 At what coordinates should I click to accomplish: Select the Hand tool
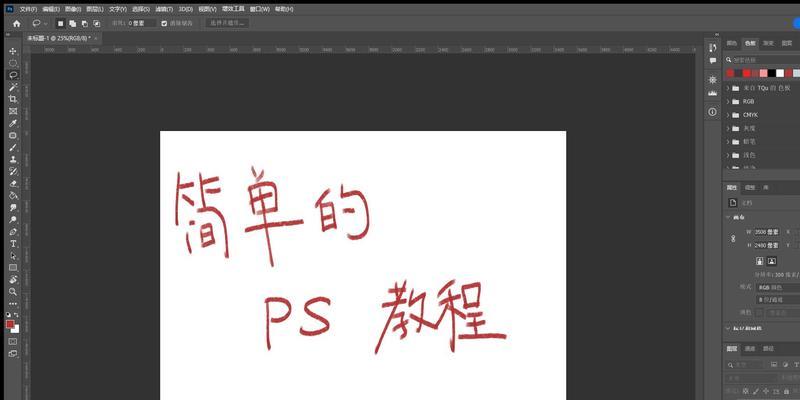pyautogui.click(x=13, y=280)
